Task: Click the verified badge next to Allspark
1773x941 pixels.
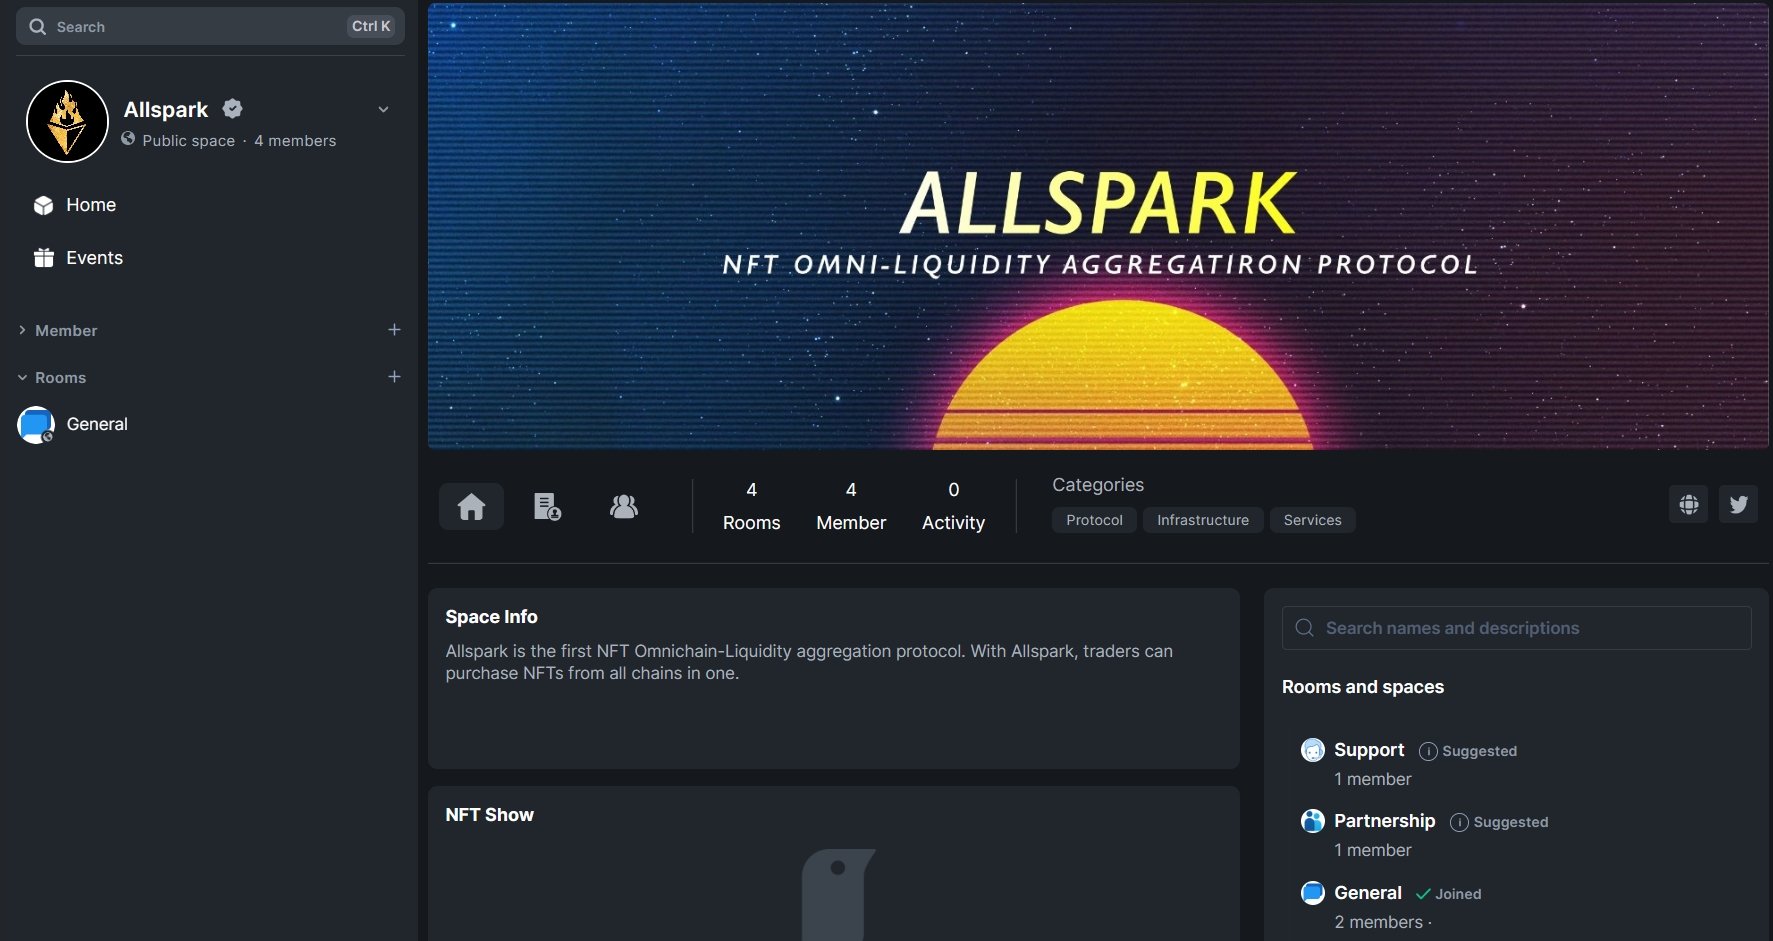Action: [233, 108]
